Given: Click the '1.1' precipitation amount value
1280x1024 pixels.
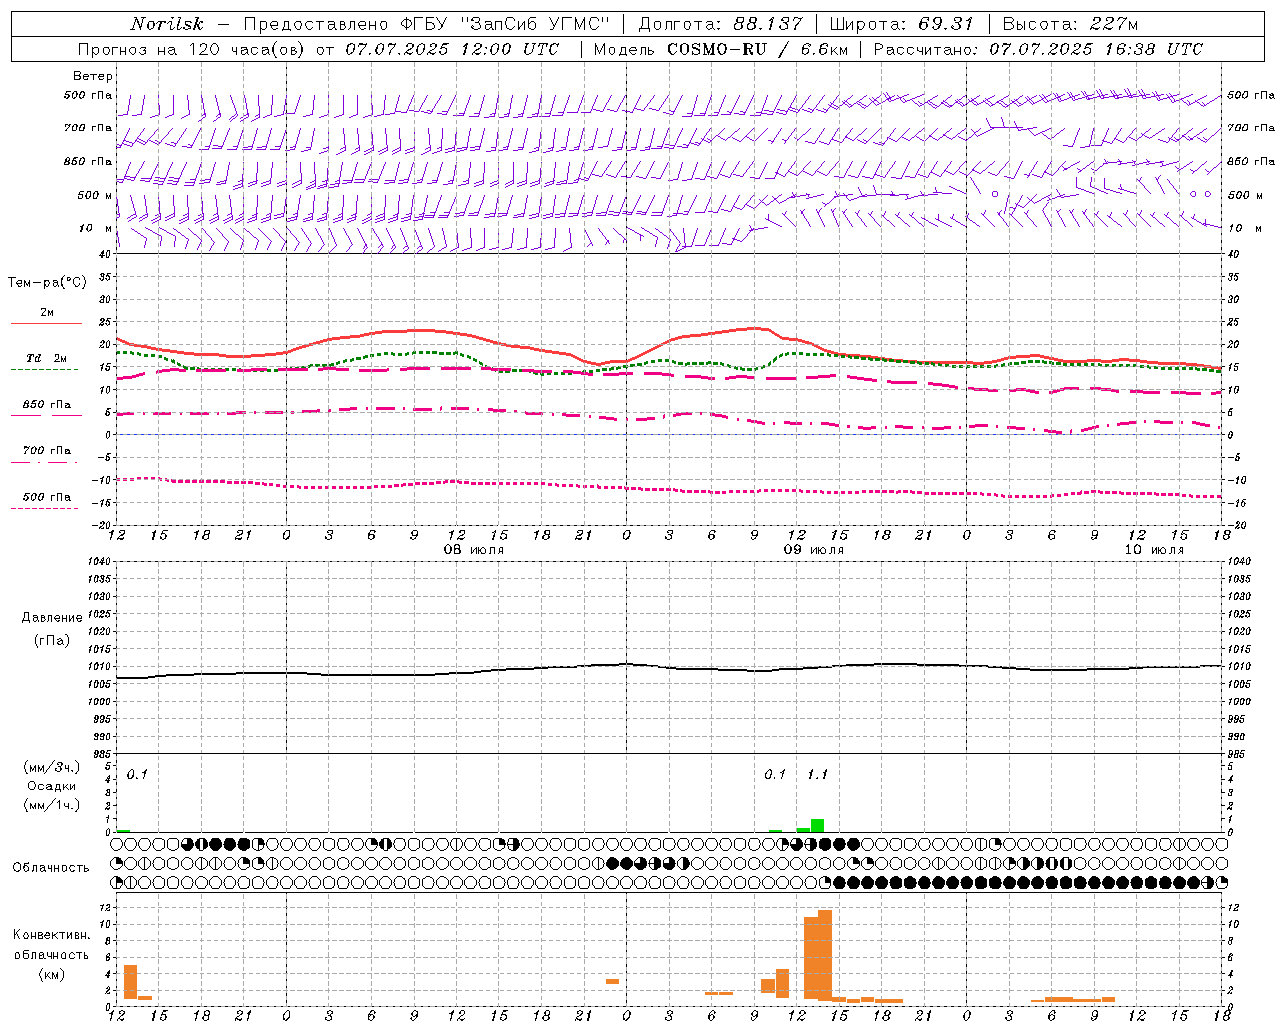Looking at the screenshot, I should pyautogui.click(x=817, y=775).
